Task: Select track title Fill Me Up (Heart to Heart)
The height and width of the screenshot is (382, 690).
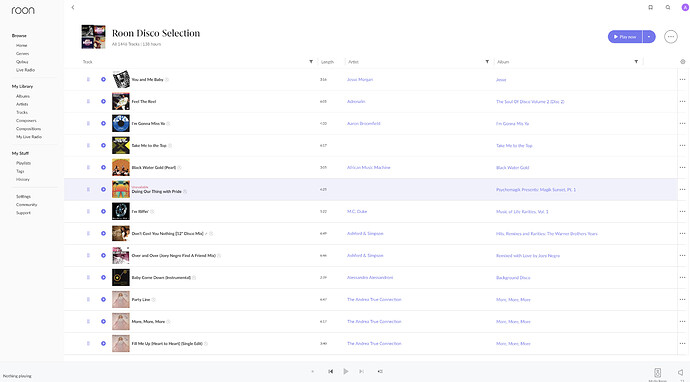Action: click(167, 344)
